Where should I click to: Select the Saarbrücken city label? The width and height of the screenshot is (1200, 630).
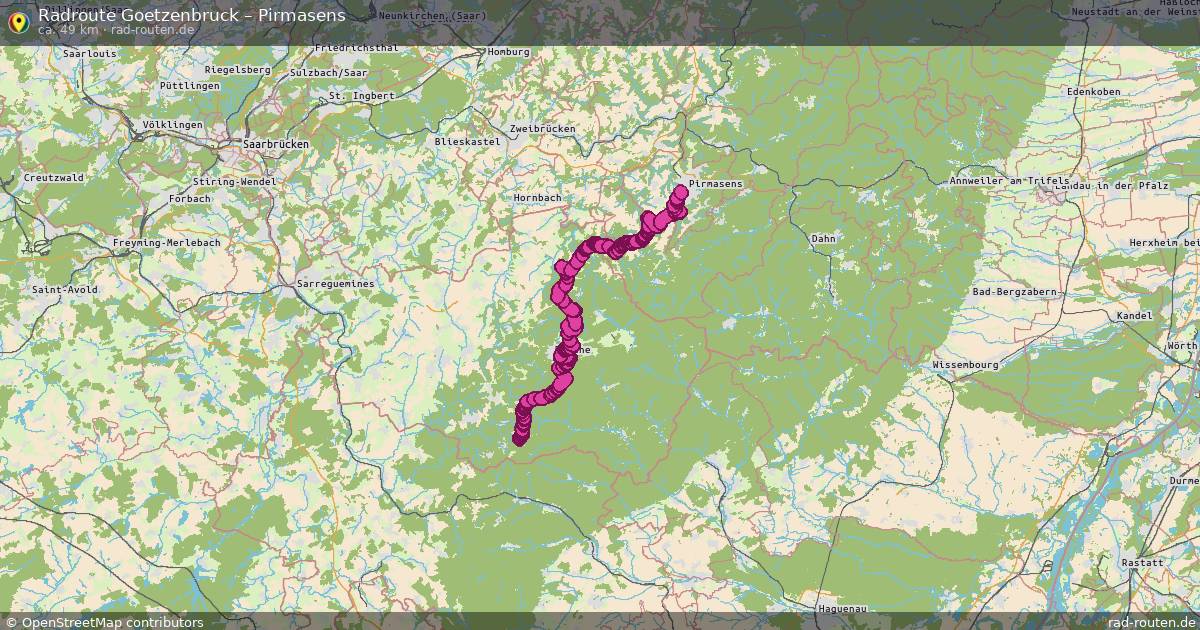click(x=276, y=144)
